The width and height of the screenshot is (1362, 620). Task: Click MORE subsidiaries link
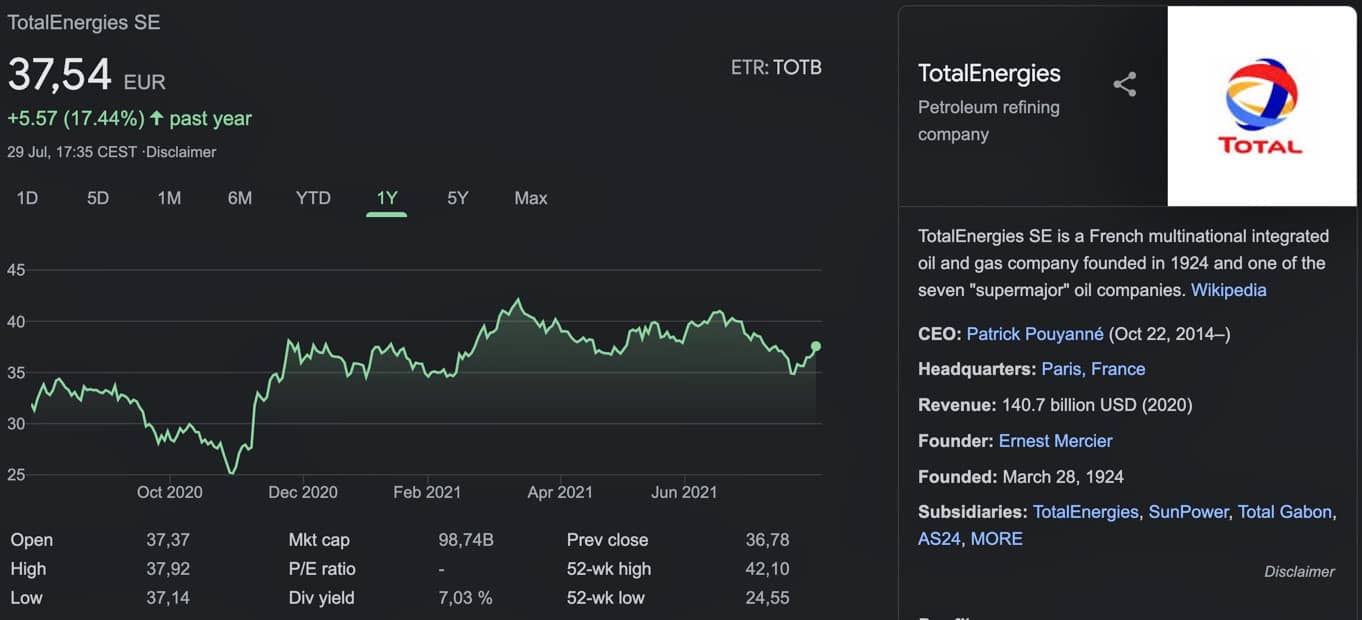coord(996,539)
